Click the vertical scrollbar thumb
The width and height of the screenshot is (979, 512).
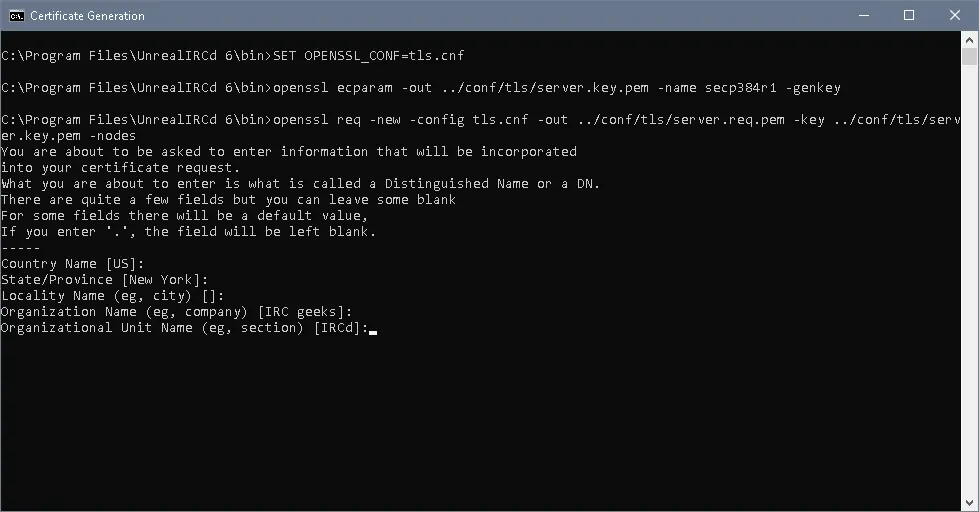[969, 56]
